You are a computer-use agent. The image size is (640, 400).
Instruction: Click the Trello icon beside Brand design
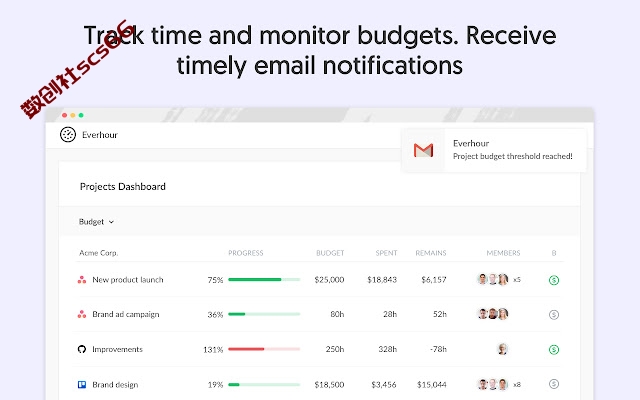pos(82,384)
